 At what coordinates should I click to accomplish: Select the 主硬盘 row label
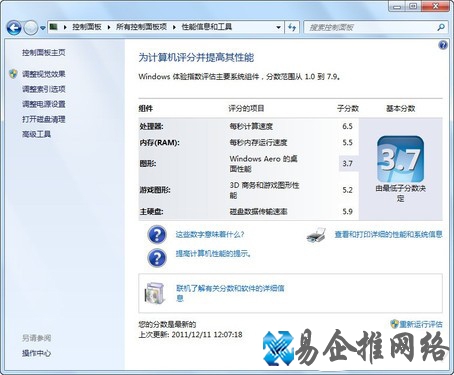click(151, 211)
